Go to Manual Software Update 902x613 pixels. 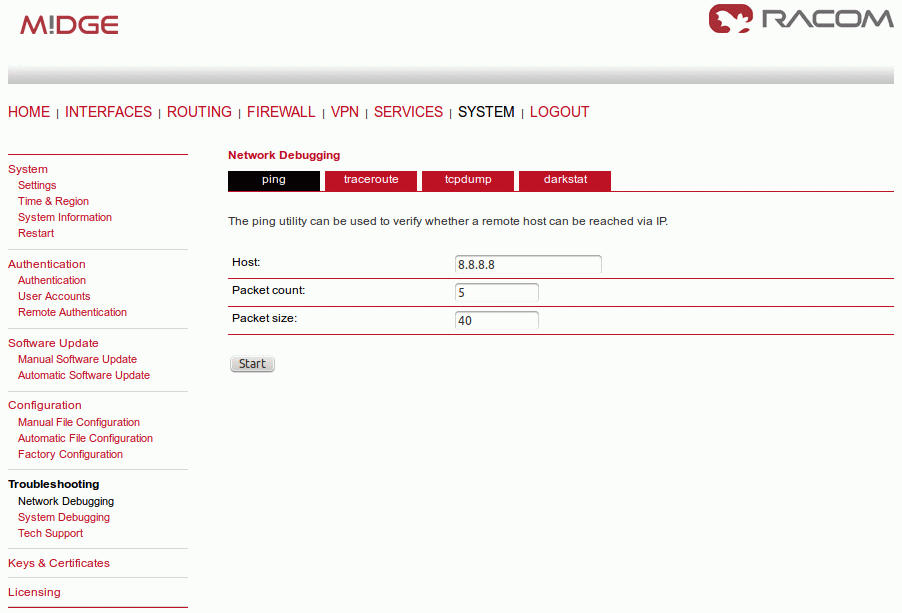click(x=77, y=359)
